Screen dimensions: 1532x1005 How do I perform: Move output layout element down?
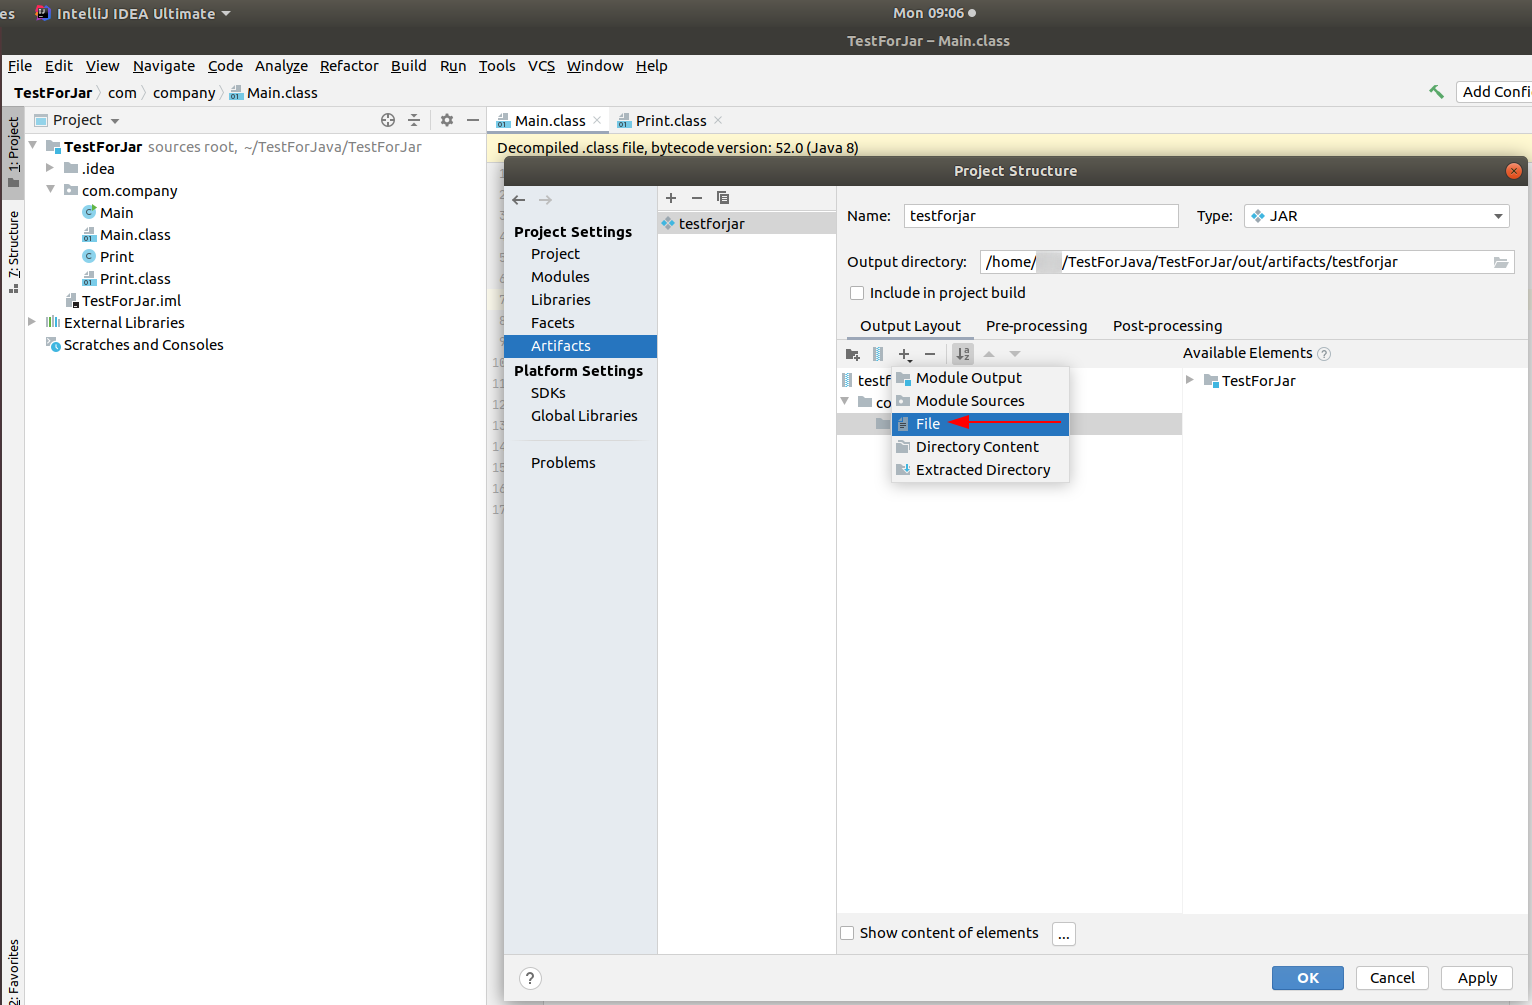coord(1015,354)
